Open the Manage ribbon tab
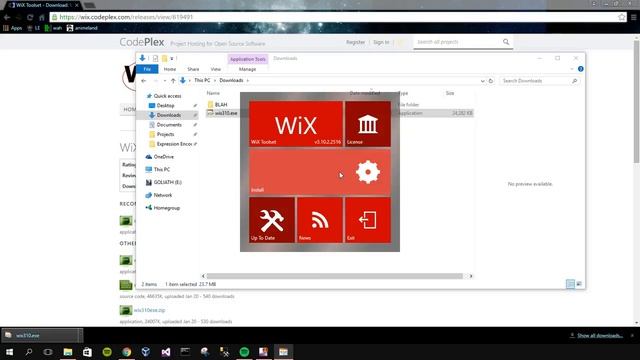 coord(247,69)
